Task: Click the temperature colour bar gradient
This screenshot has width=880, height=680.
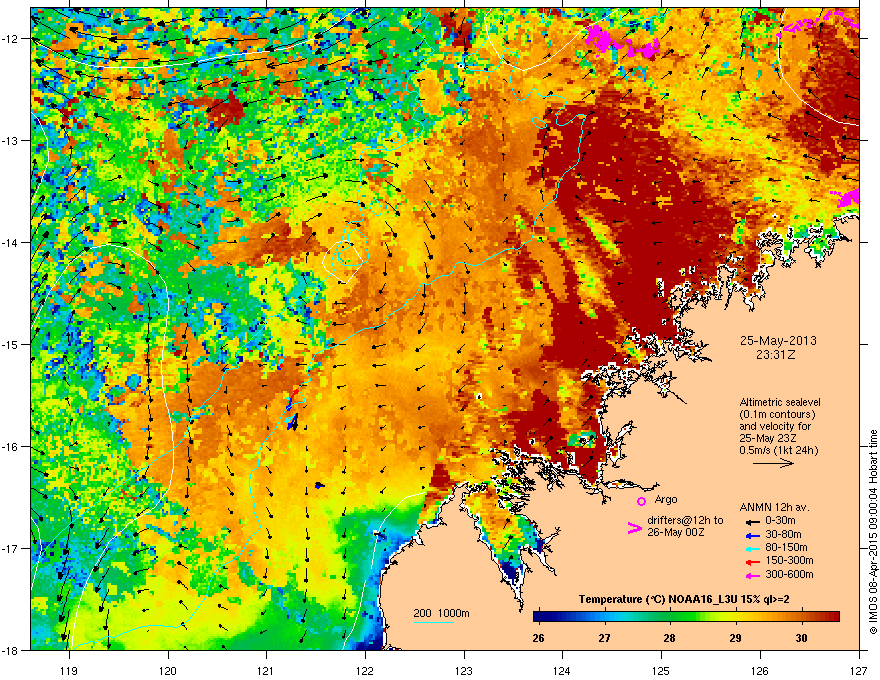Action: pos(686,617)
